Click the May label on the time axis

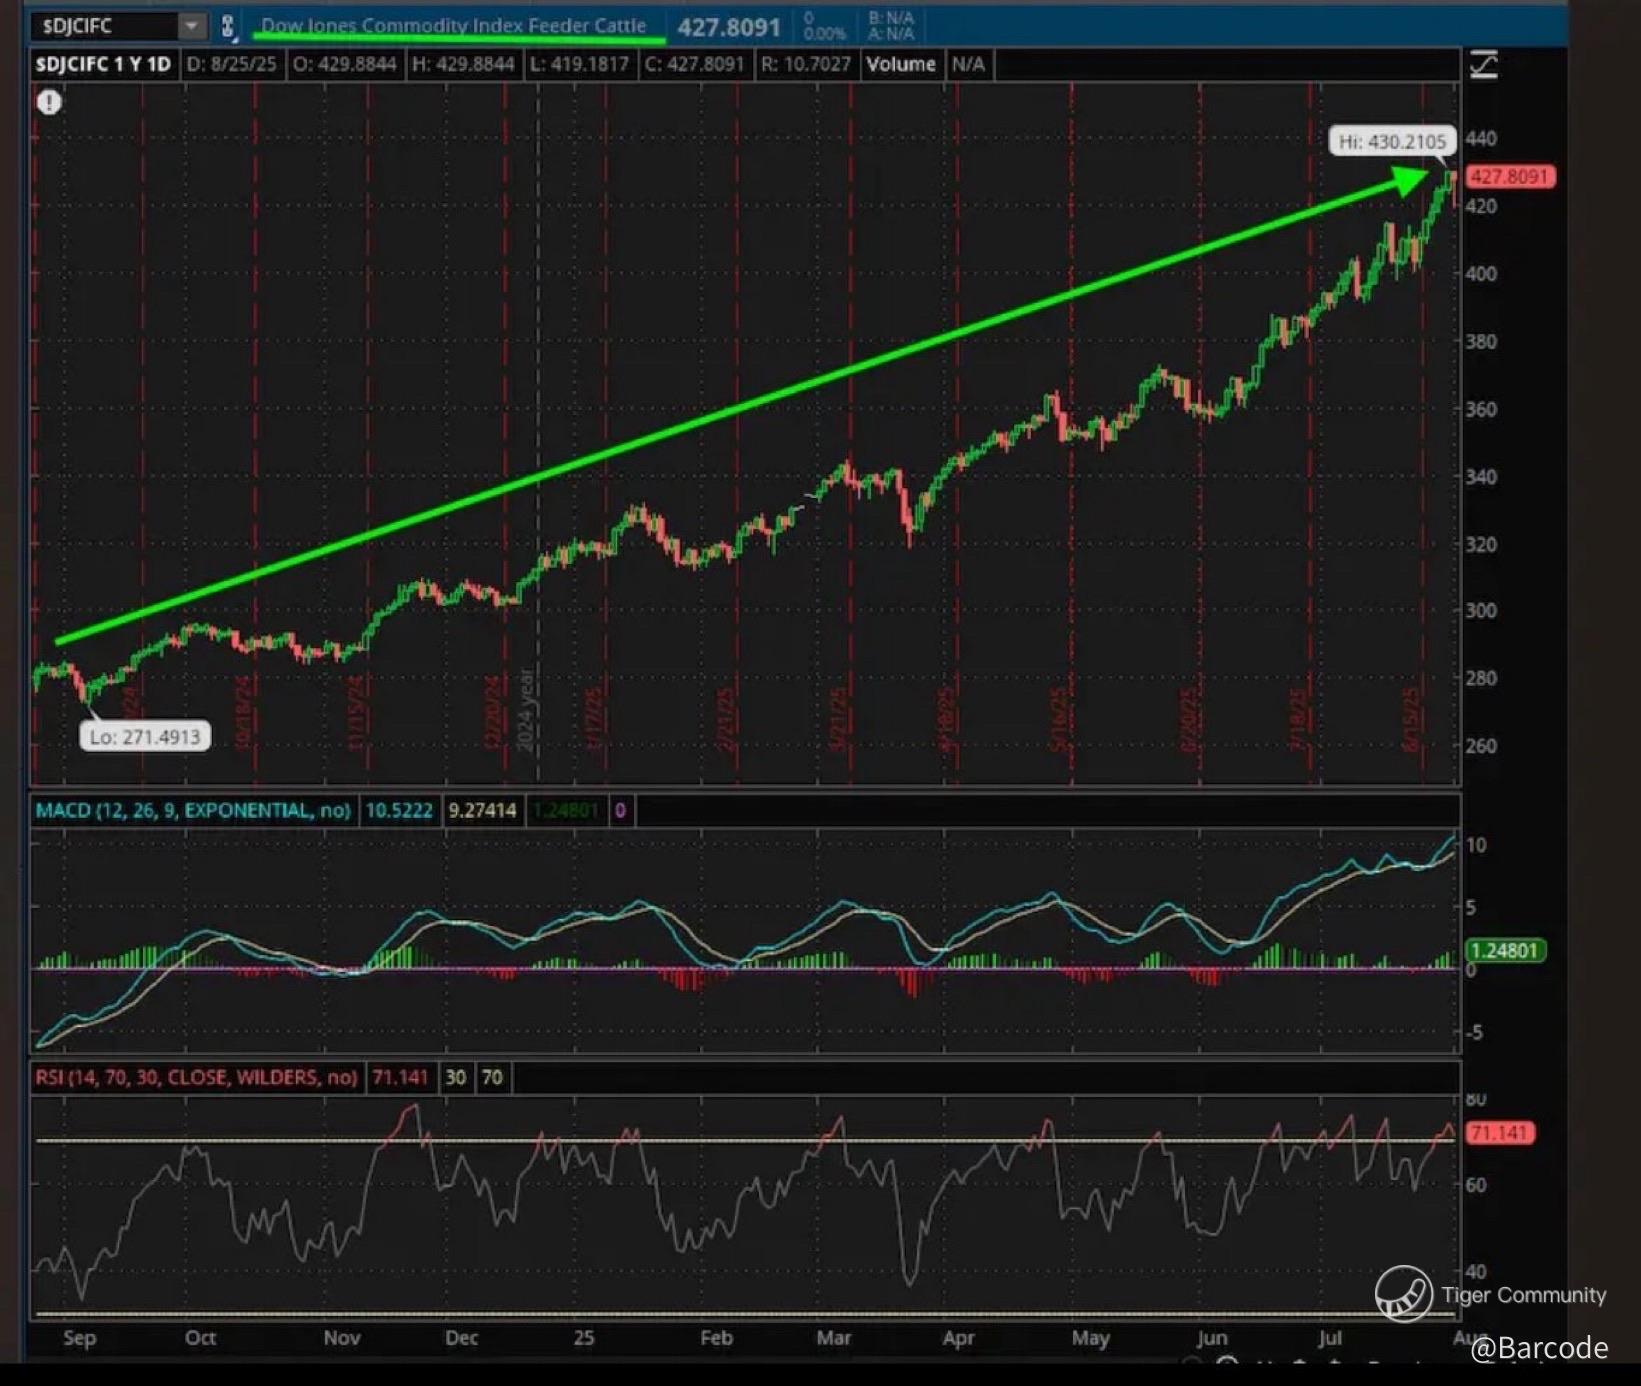[1091, 1338]
